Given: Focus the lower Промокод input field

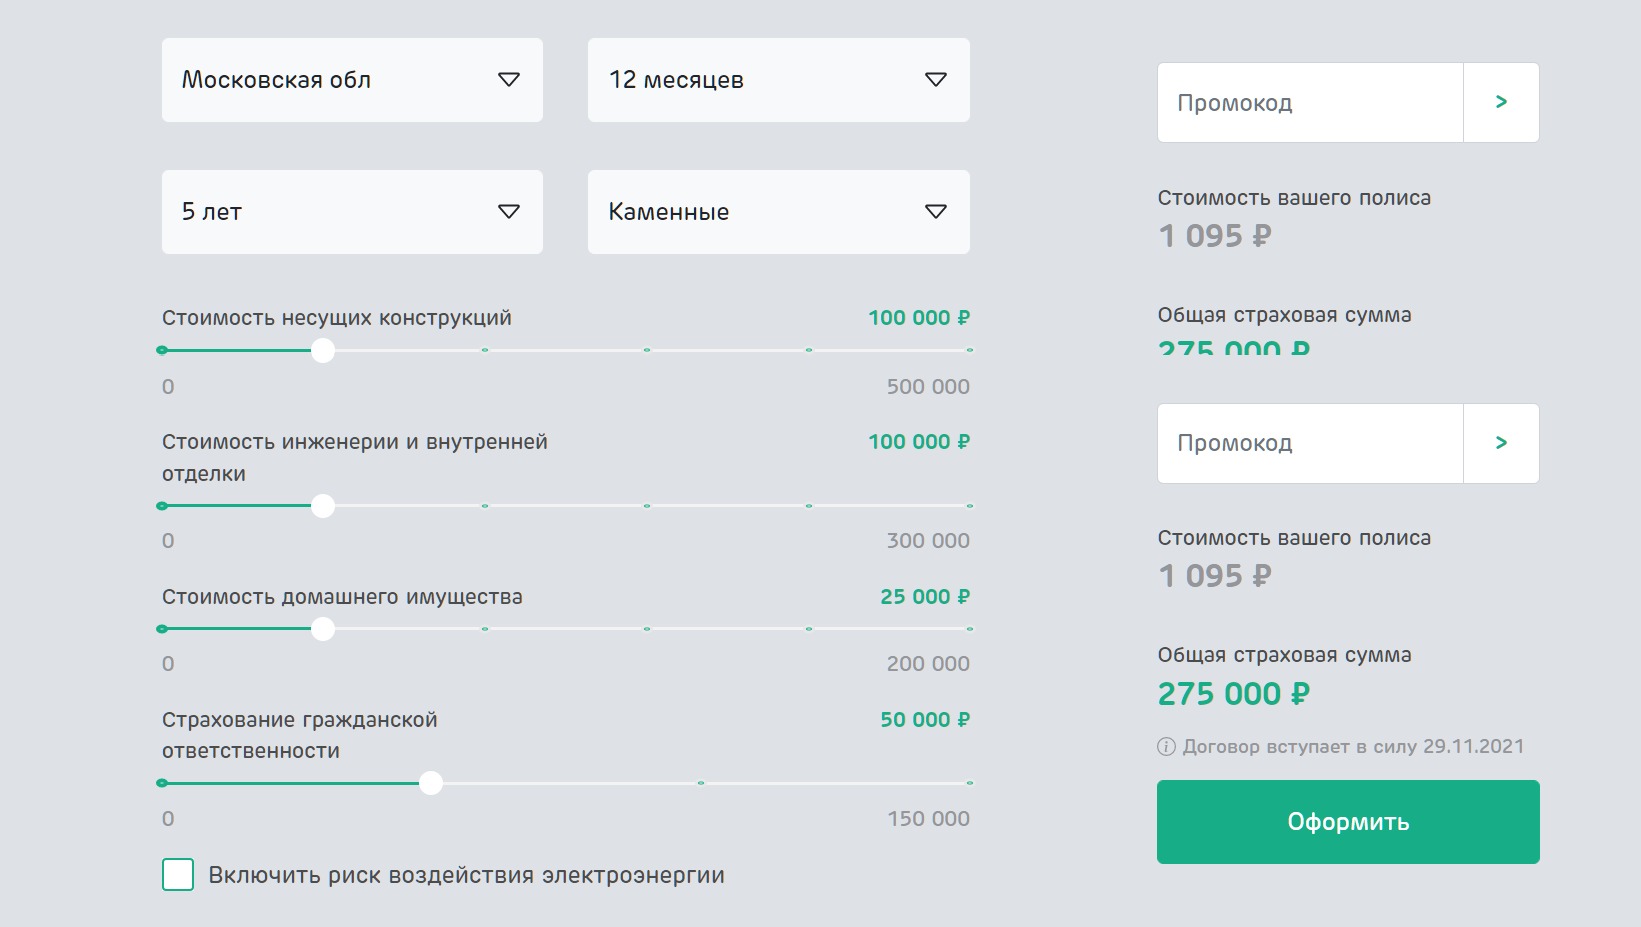Looking at the screenshot, I should coord(1310,443).
